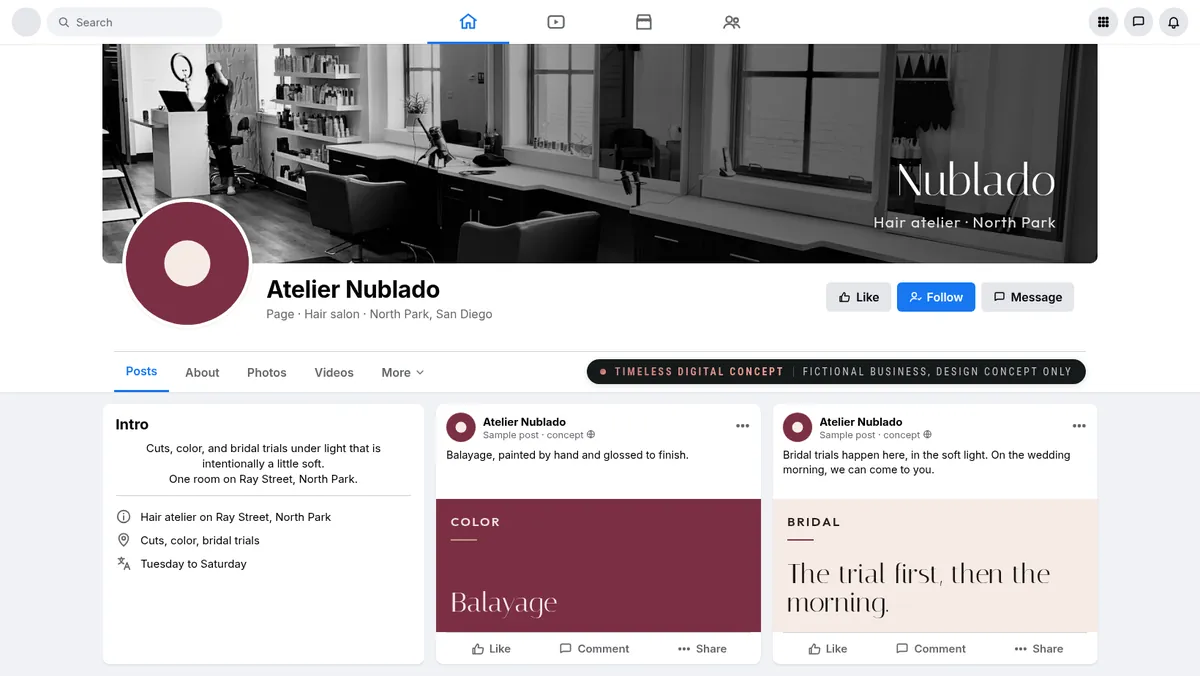Click the globe privacy icon on Balayage post
This screenshot has height=676, width=1200.
pos(591,435)
